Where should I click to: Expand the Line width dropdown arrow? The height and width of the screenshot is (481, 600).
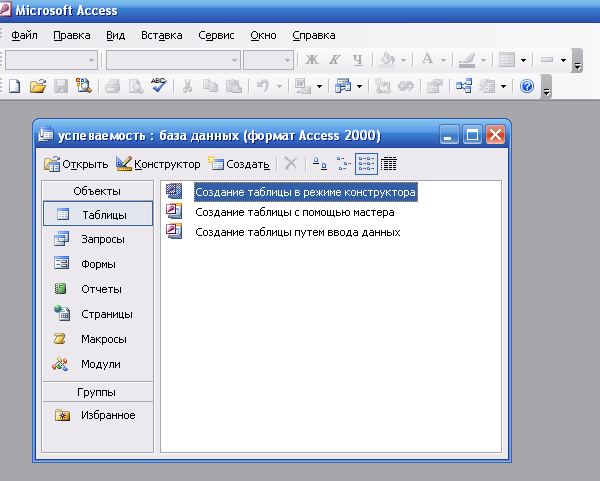[x=563, y=60]
